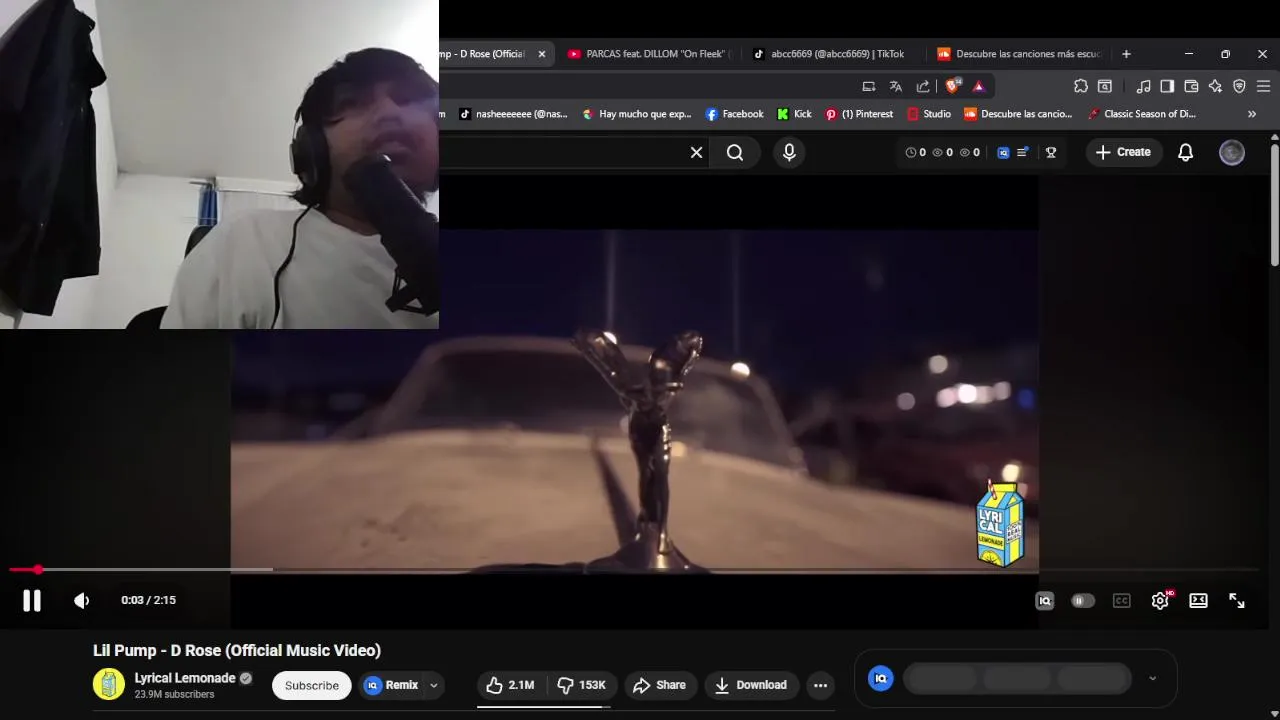This screenshot has width=1280, height=720.
Task: Subscribe to Lyrical Lemonade
Action: click(312, 685)
